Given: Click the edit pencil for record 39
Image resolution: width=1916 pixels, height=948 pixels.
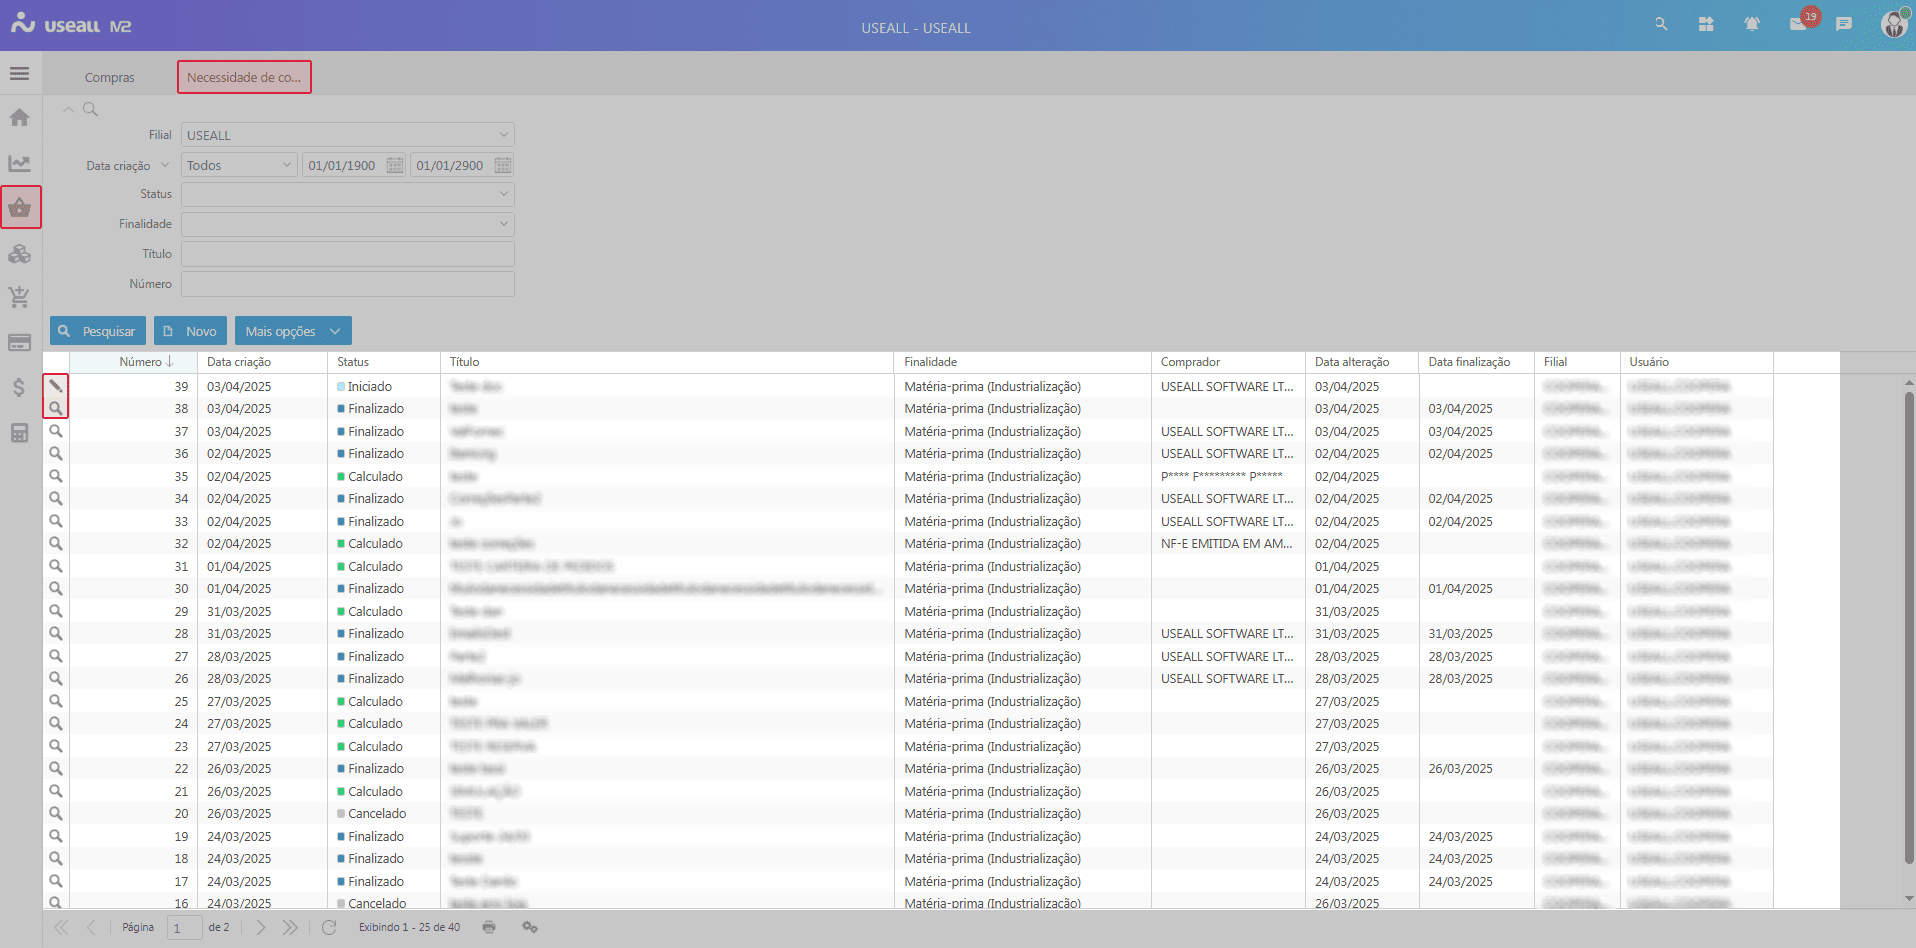Looking at the screenshot, I should (56, 386).
